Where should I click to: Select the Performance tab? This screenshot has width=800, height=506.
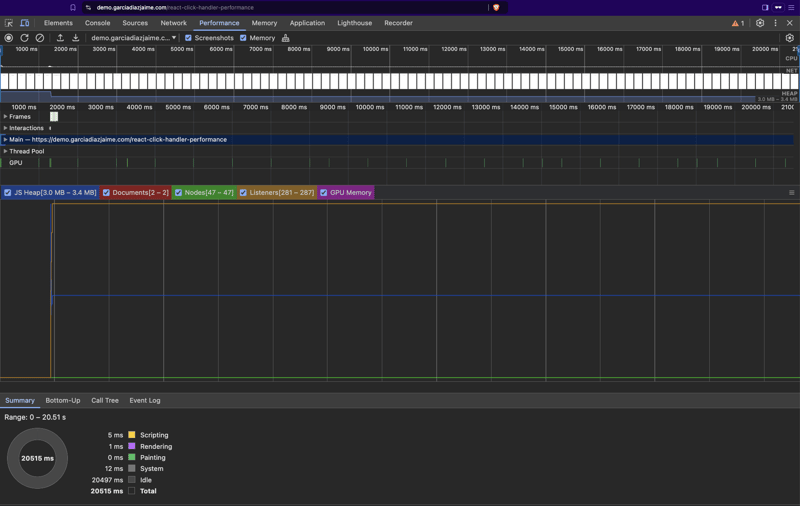(x=219, y=23)
